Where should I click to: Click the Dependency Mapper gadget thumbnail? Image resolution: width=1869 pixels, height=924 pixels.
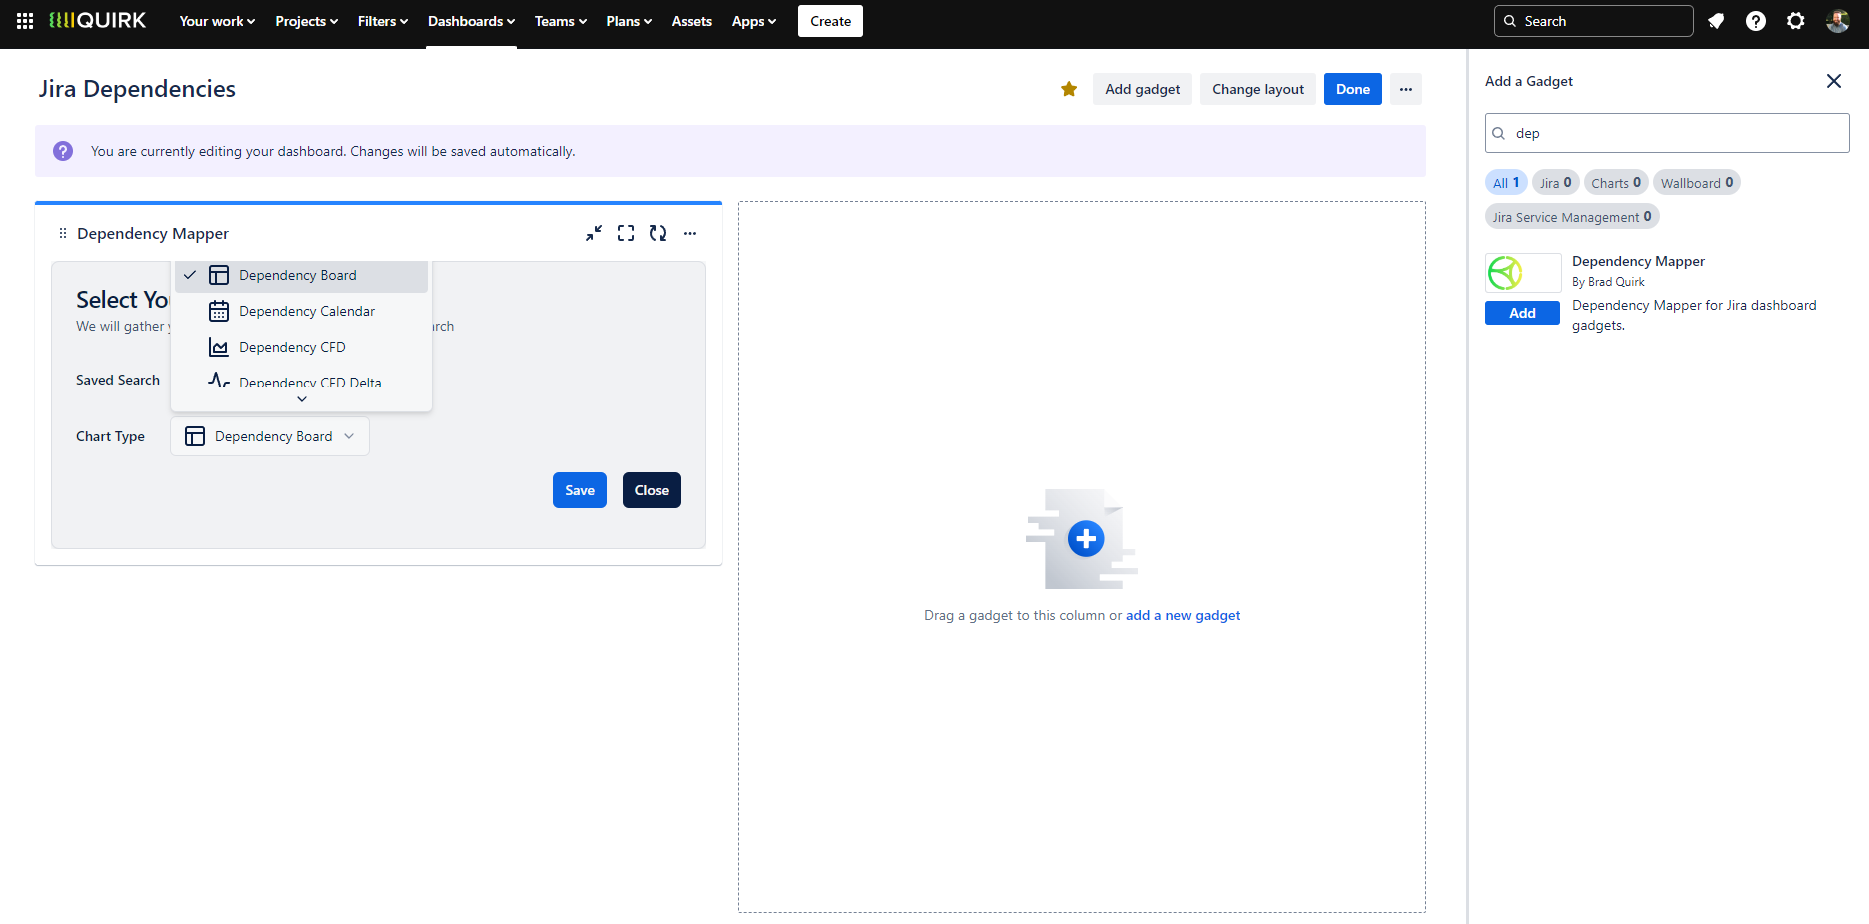(x=1523, y=272)
